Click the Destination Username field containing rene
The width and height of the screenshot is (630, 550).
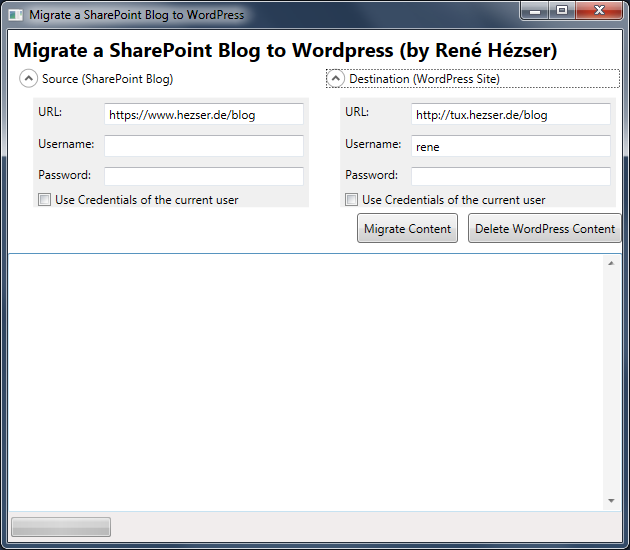(x=511, y=145)
